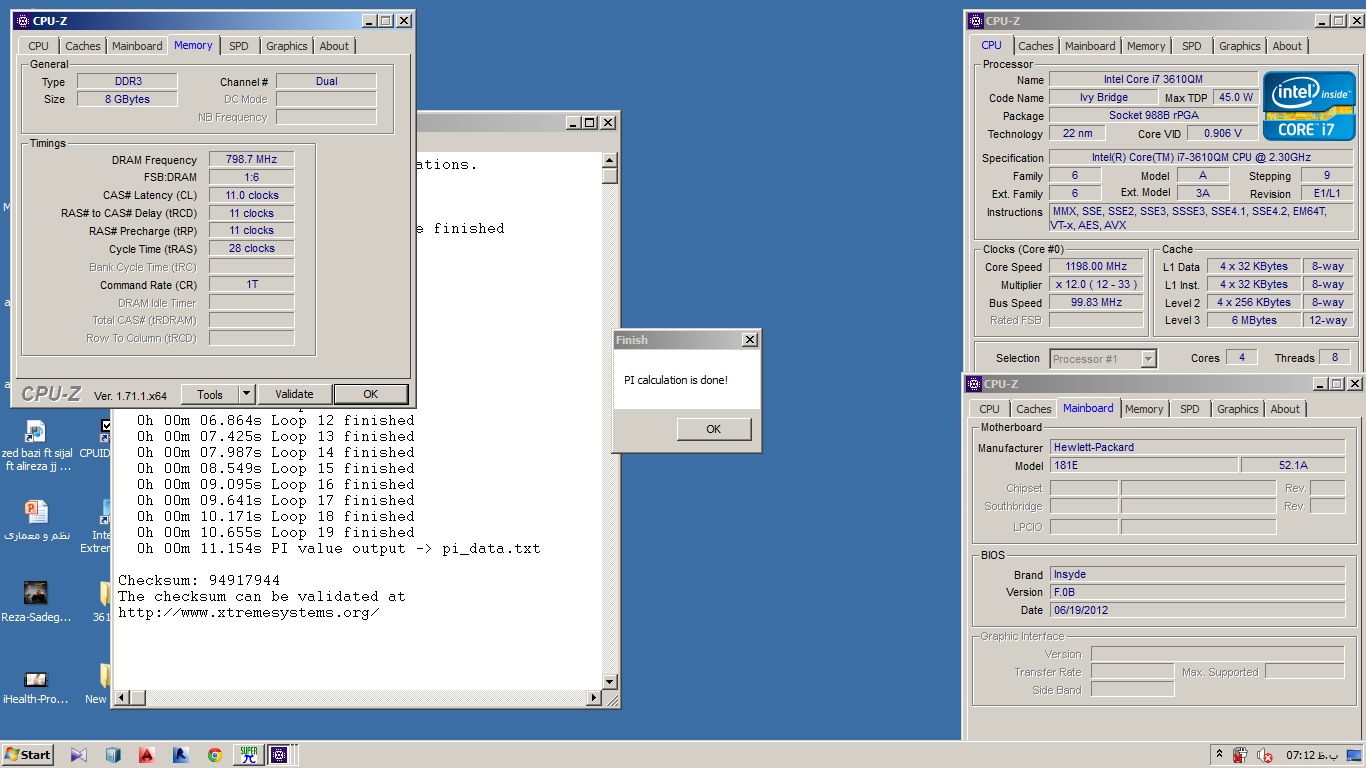1366x768 pixels.
Task: Select Mainboard tab in Memory CPU-Z window
Action: click(137, 46)
